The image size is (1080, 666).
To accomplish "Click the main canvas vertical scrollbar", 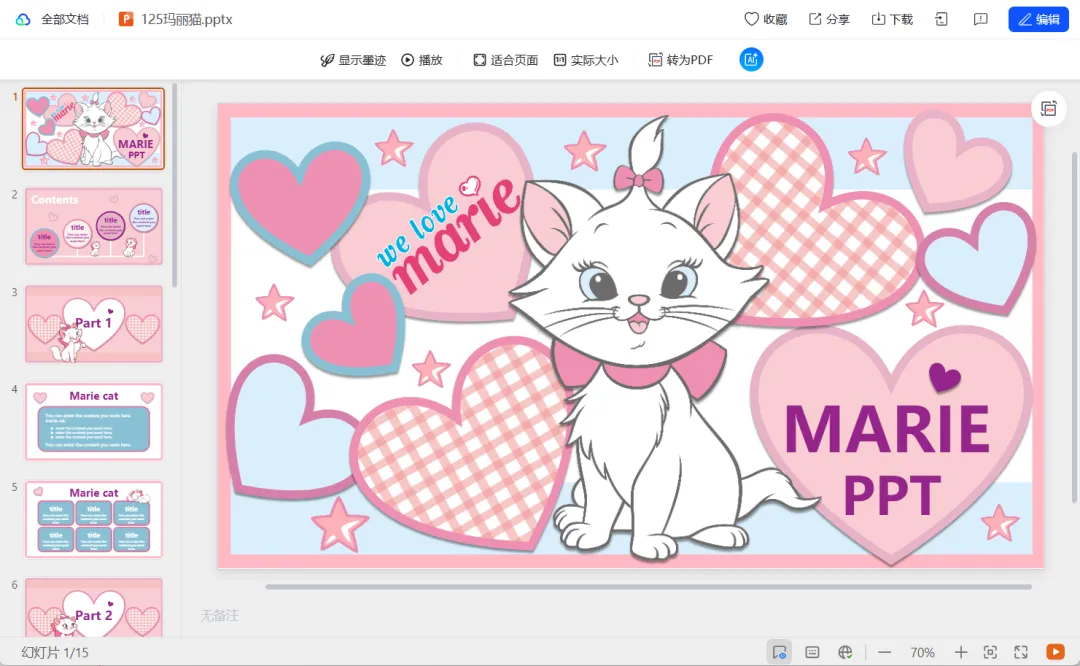I will pos(1074,327).
